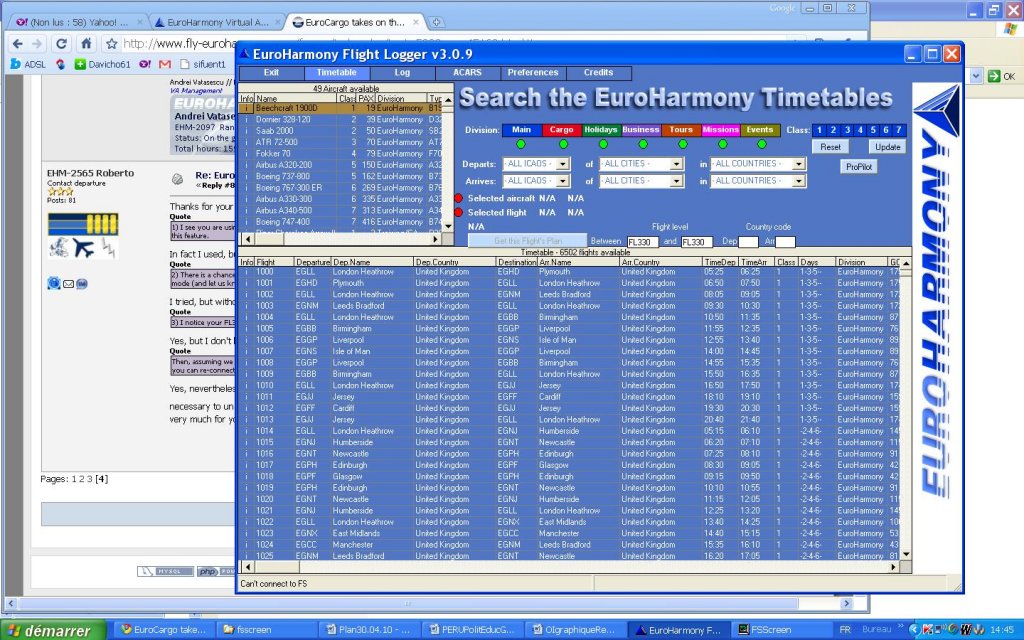
Task: Toggle the green indicator under Cargo division
Action: tap(561, 145)
